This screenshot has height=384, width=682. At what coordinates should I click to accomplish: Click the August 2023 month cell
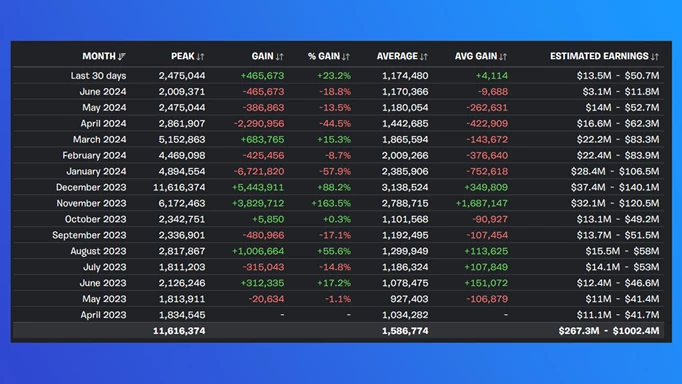point(98,251)
